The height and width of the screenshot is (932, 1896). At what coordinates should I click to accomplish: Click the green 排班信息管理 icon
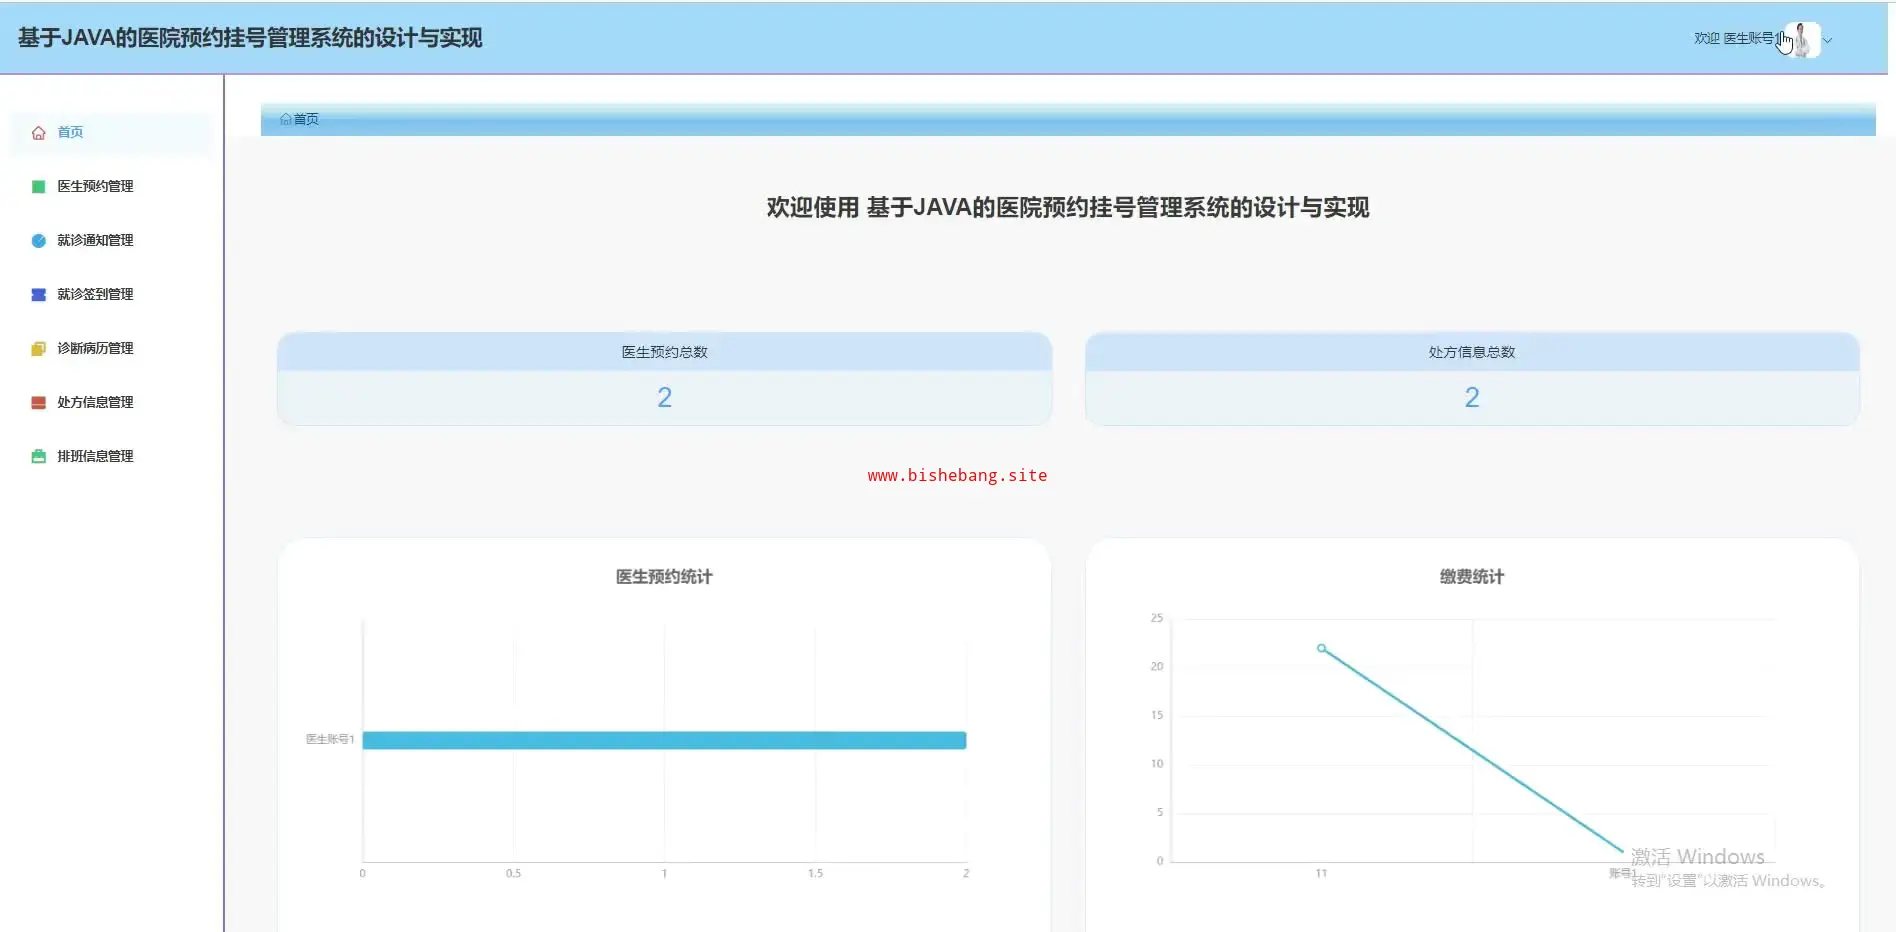(x=39, y=457)
